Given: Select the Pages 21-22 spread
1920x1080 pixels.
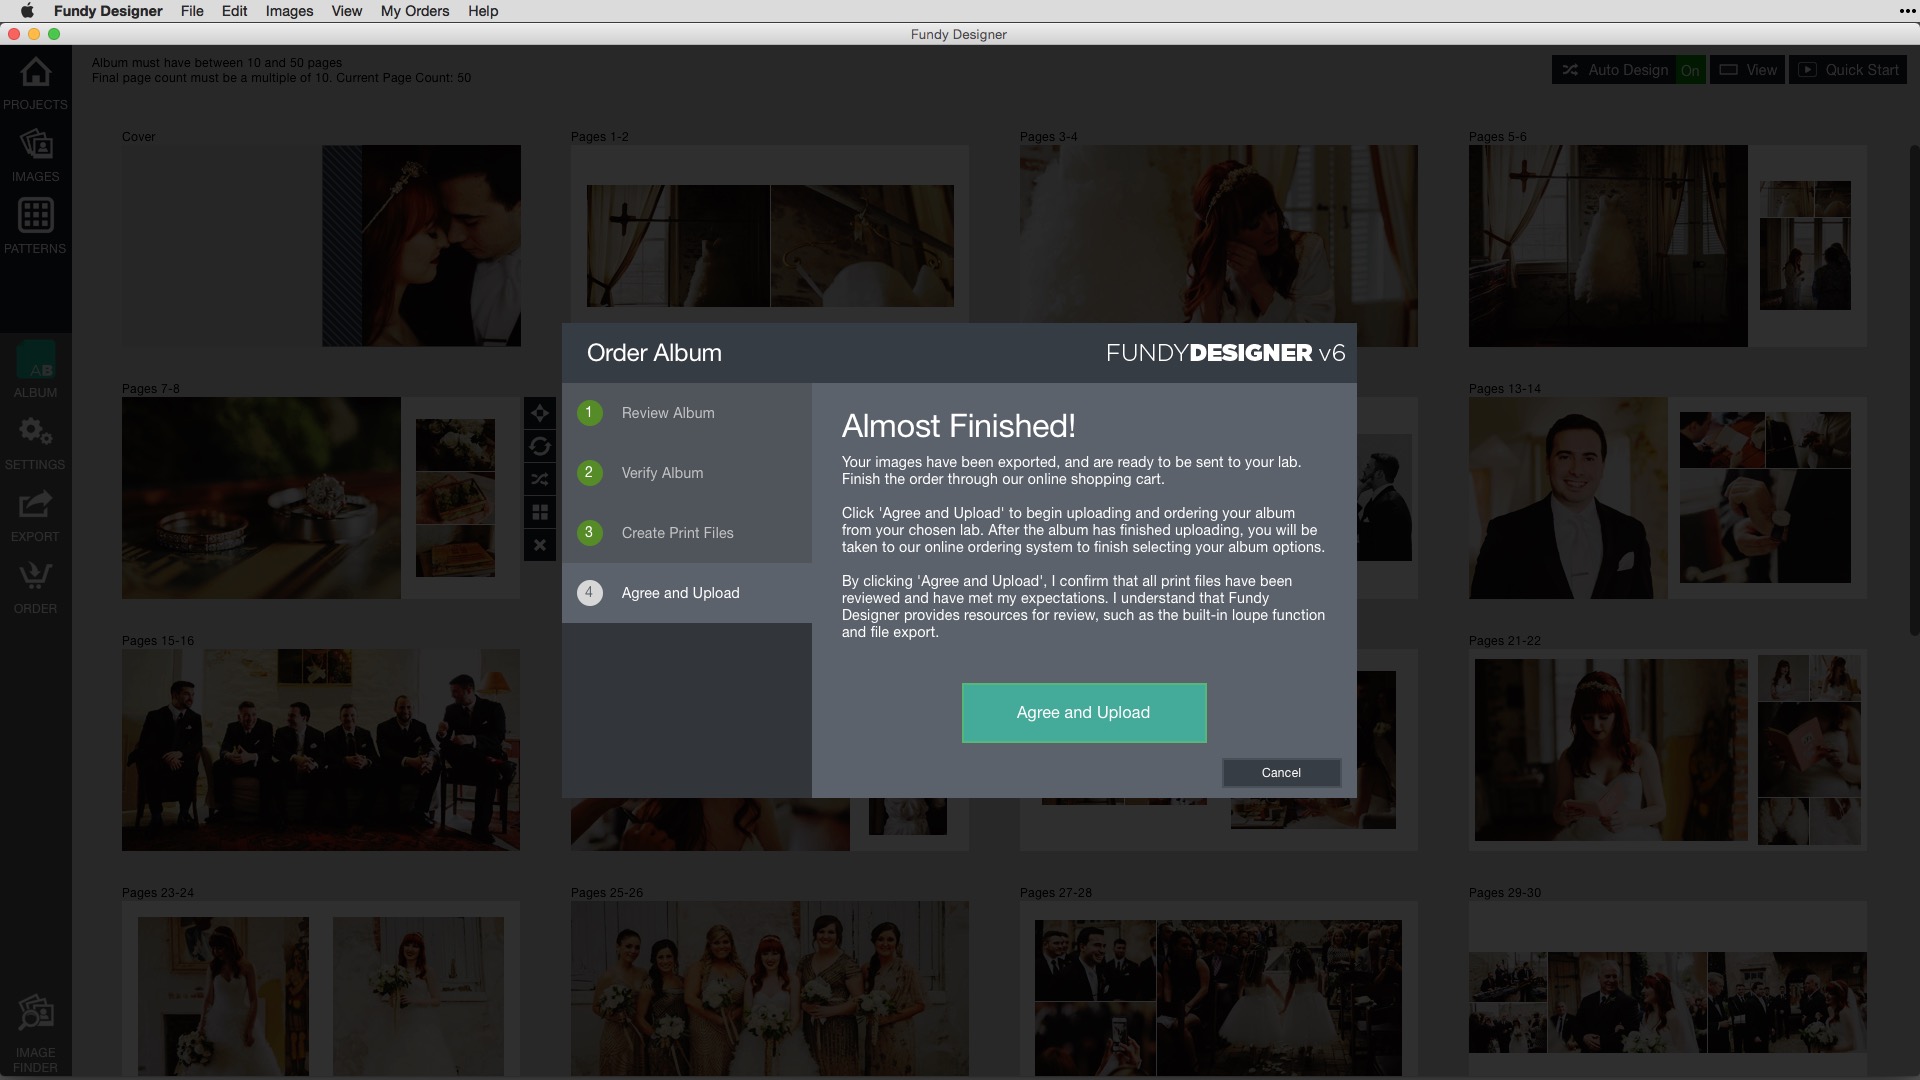Looking at the screenshot, I should pyautogui.click(x=1668, y=750).
